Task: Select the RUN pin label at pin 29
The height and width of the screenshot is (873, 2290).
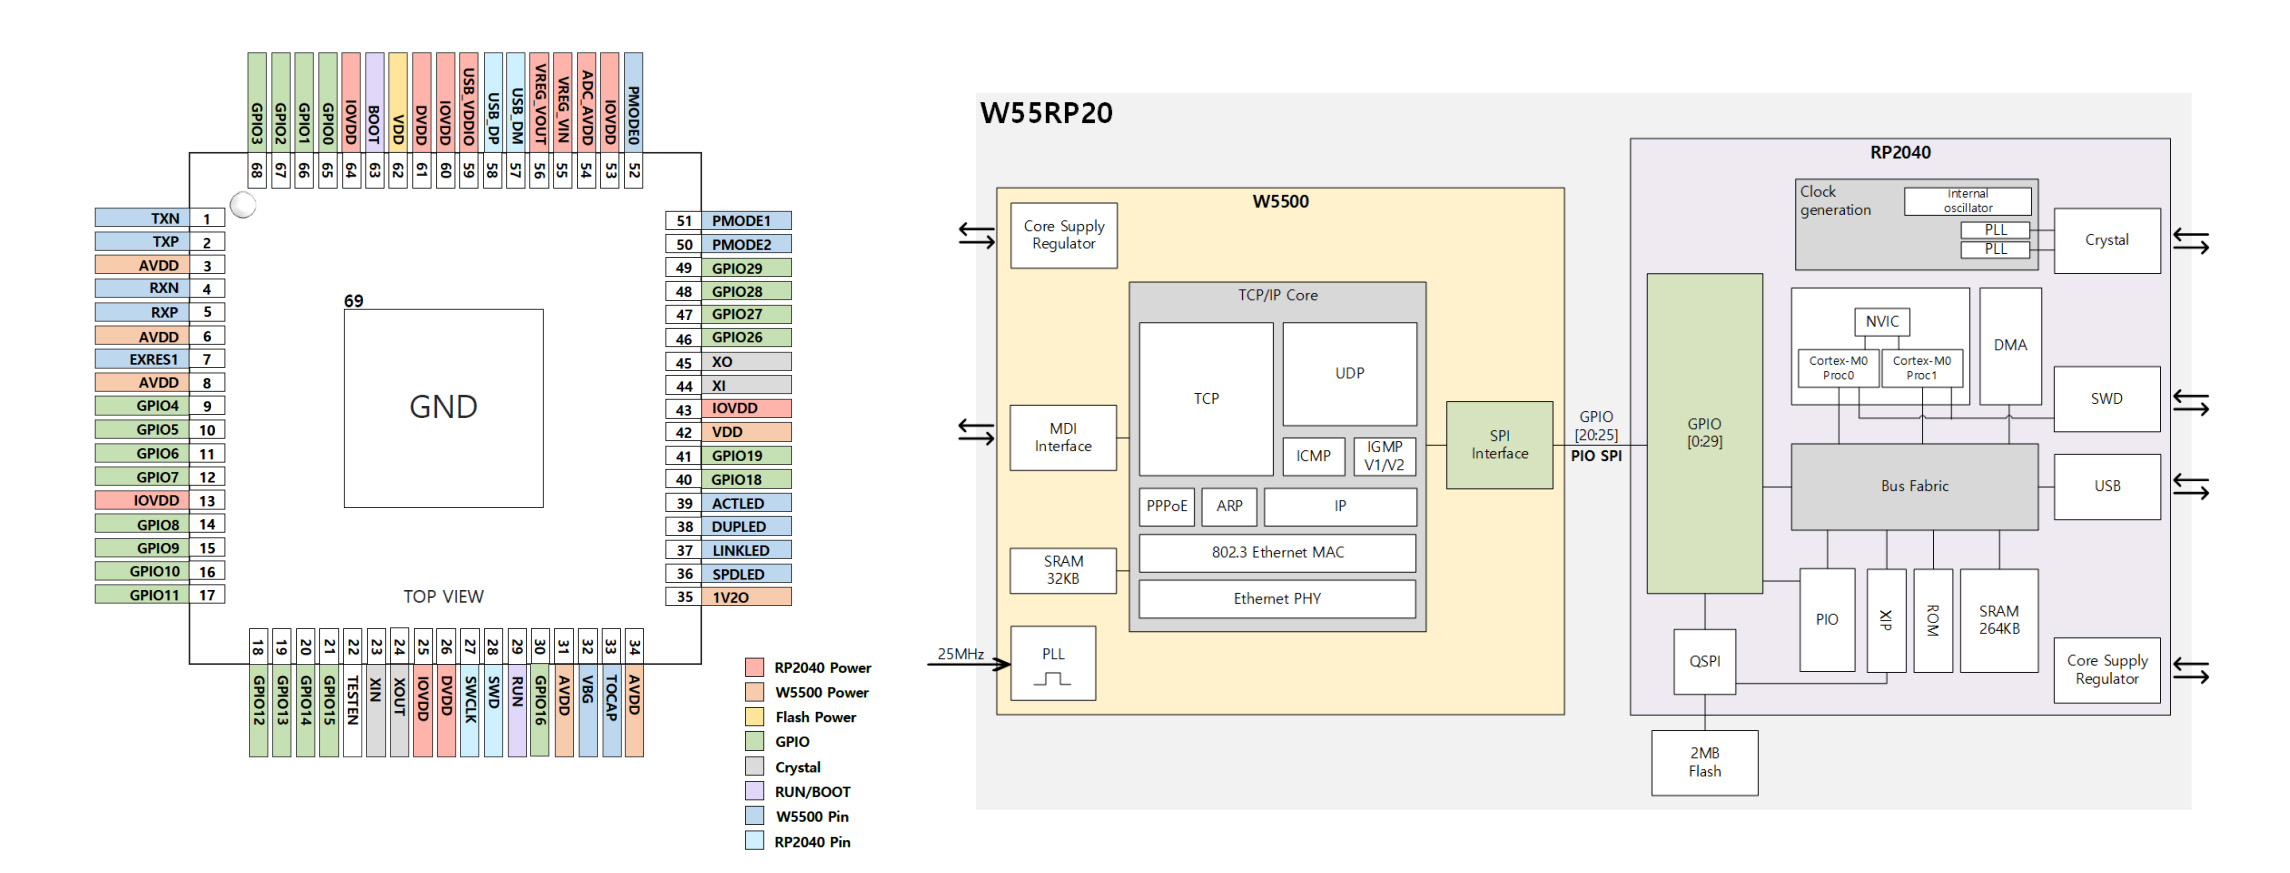Action: pyautogui.click(x=517, y=710)
